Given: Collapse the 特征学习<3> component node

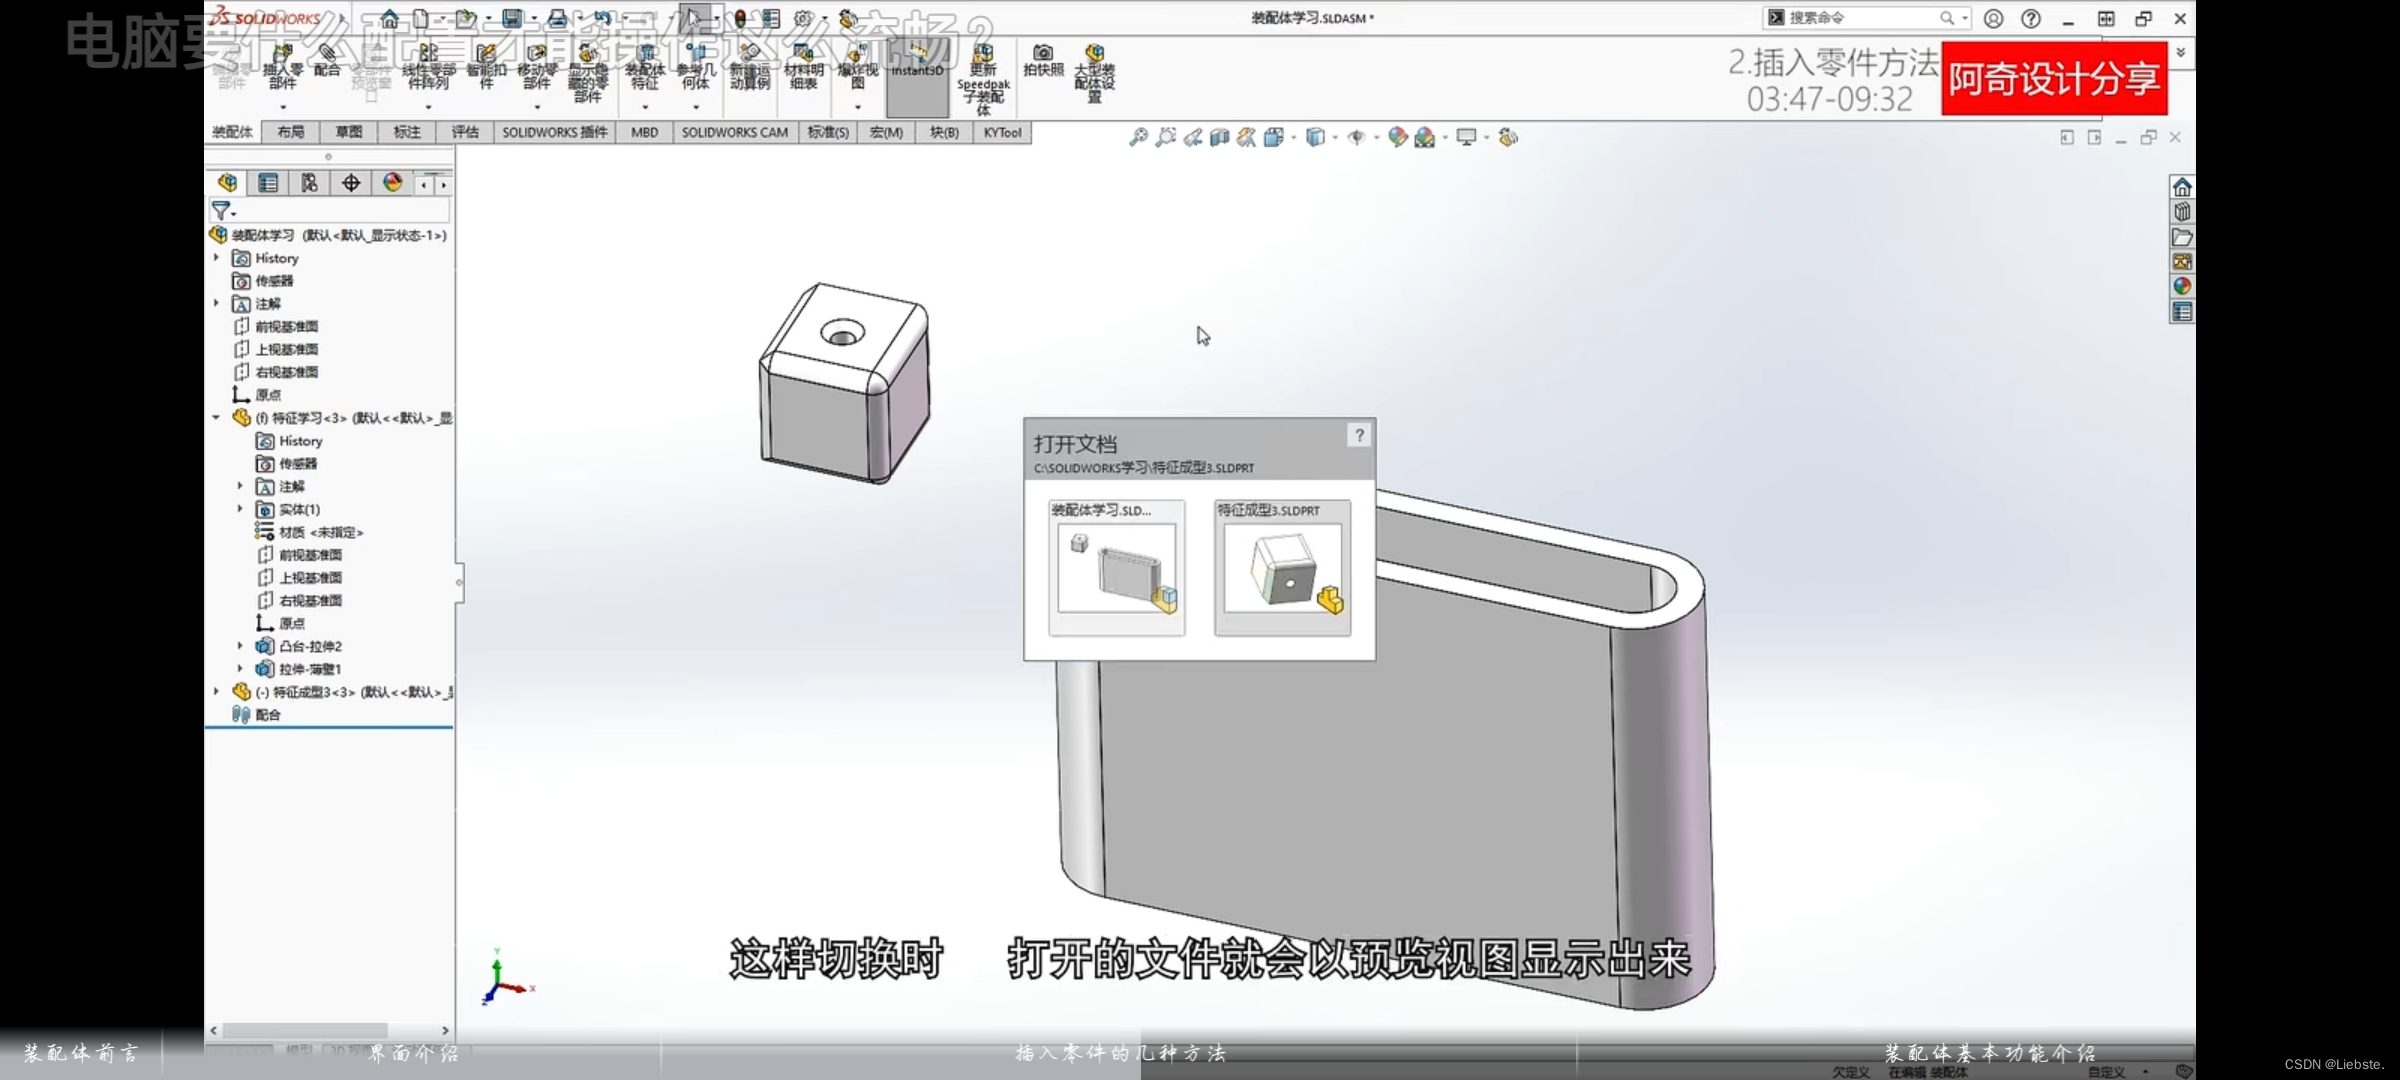Looking at the screenshot, I should [x=217, y=418].
